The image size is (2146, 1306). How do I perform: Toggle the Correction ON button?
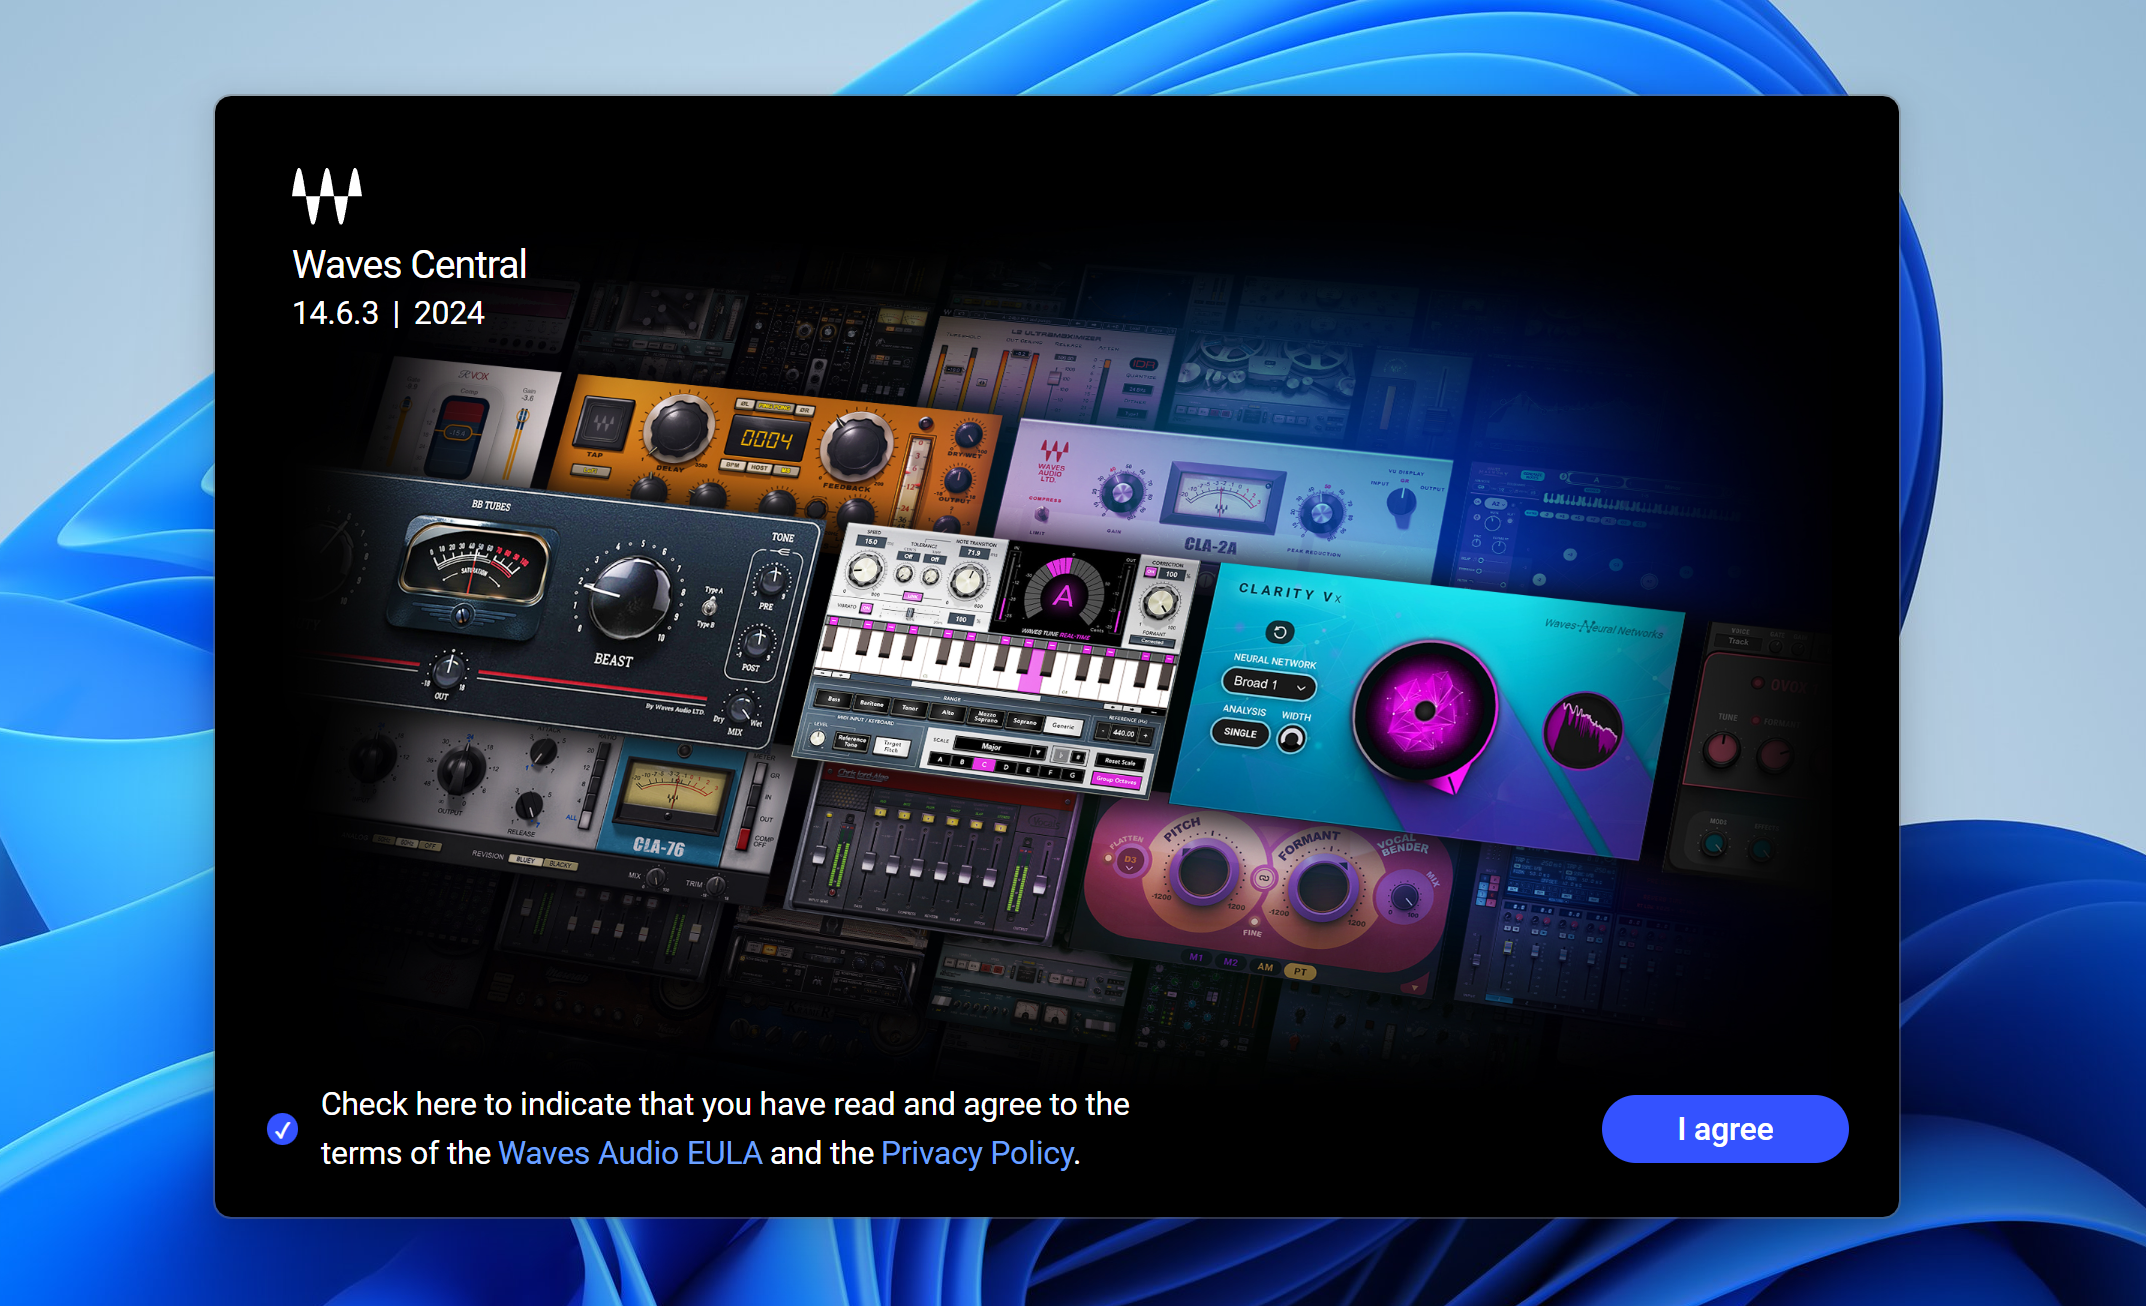[1150, 573]
